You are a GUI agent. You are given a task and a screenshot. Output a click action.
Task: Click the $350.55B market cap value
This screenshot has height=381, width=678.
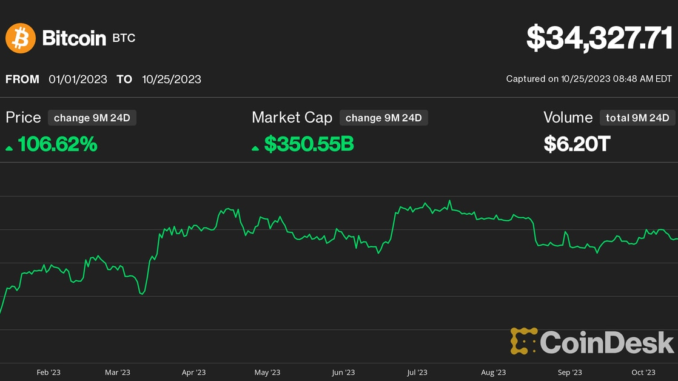pyautogui.click(x=309, y=144)
